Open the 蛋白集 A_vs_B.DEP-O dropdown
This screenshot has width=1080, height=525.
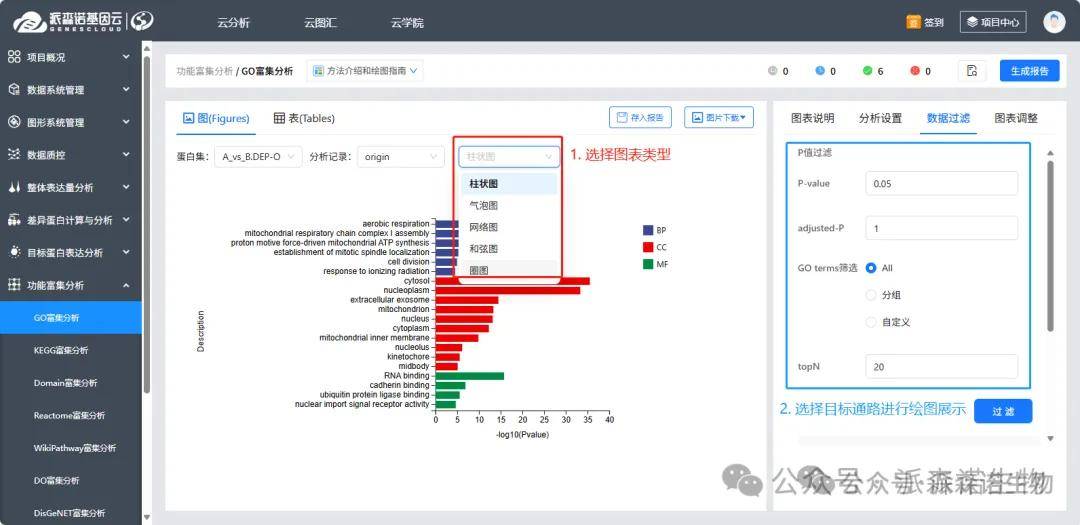coord(260,157)
